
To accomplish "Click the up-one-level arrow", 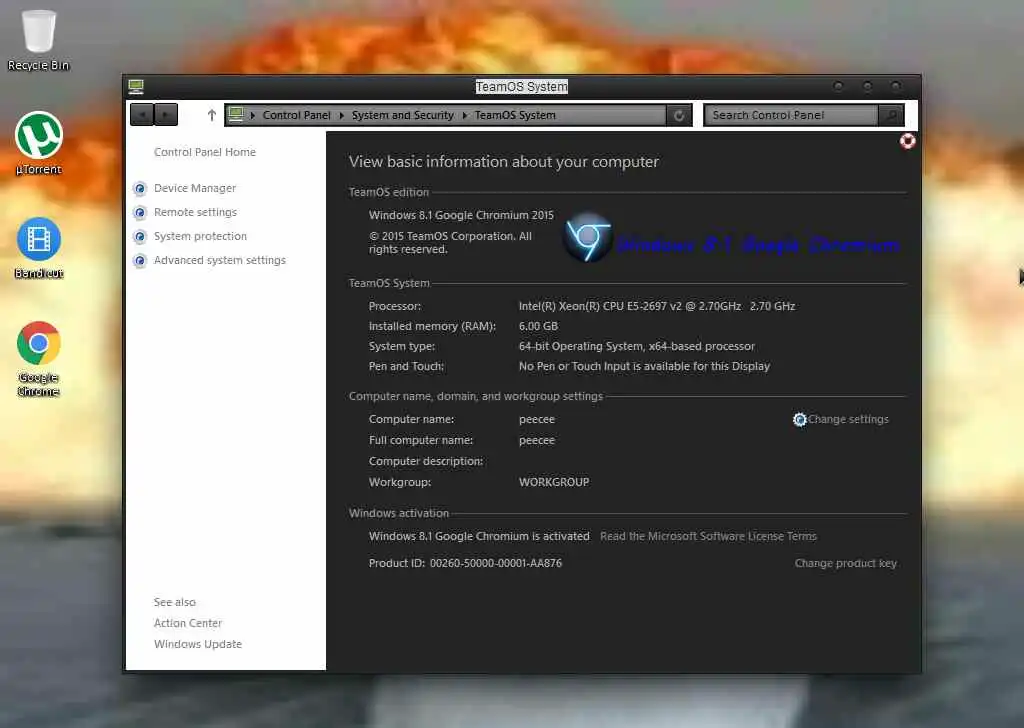I will point(211,115).
